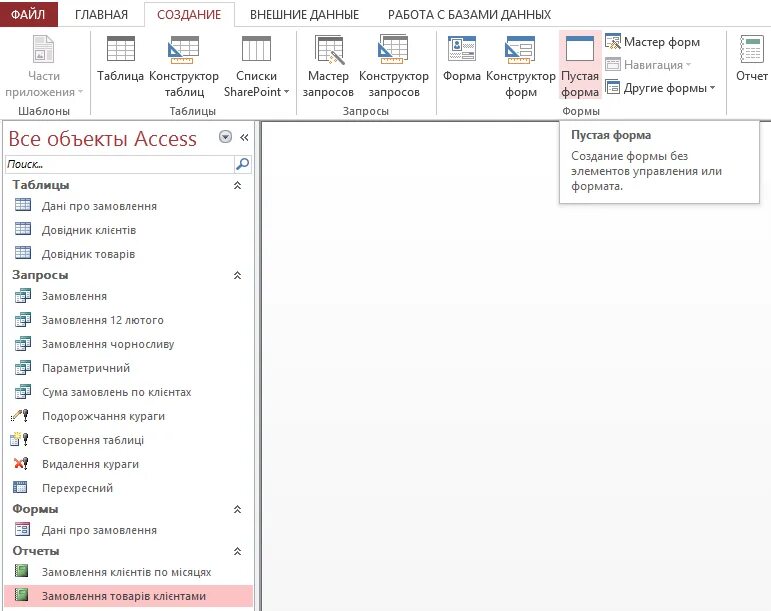Collapse the Формы group
The image size is (771, 611).
click(x=237, y=509)
